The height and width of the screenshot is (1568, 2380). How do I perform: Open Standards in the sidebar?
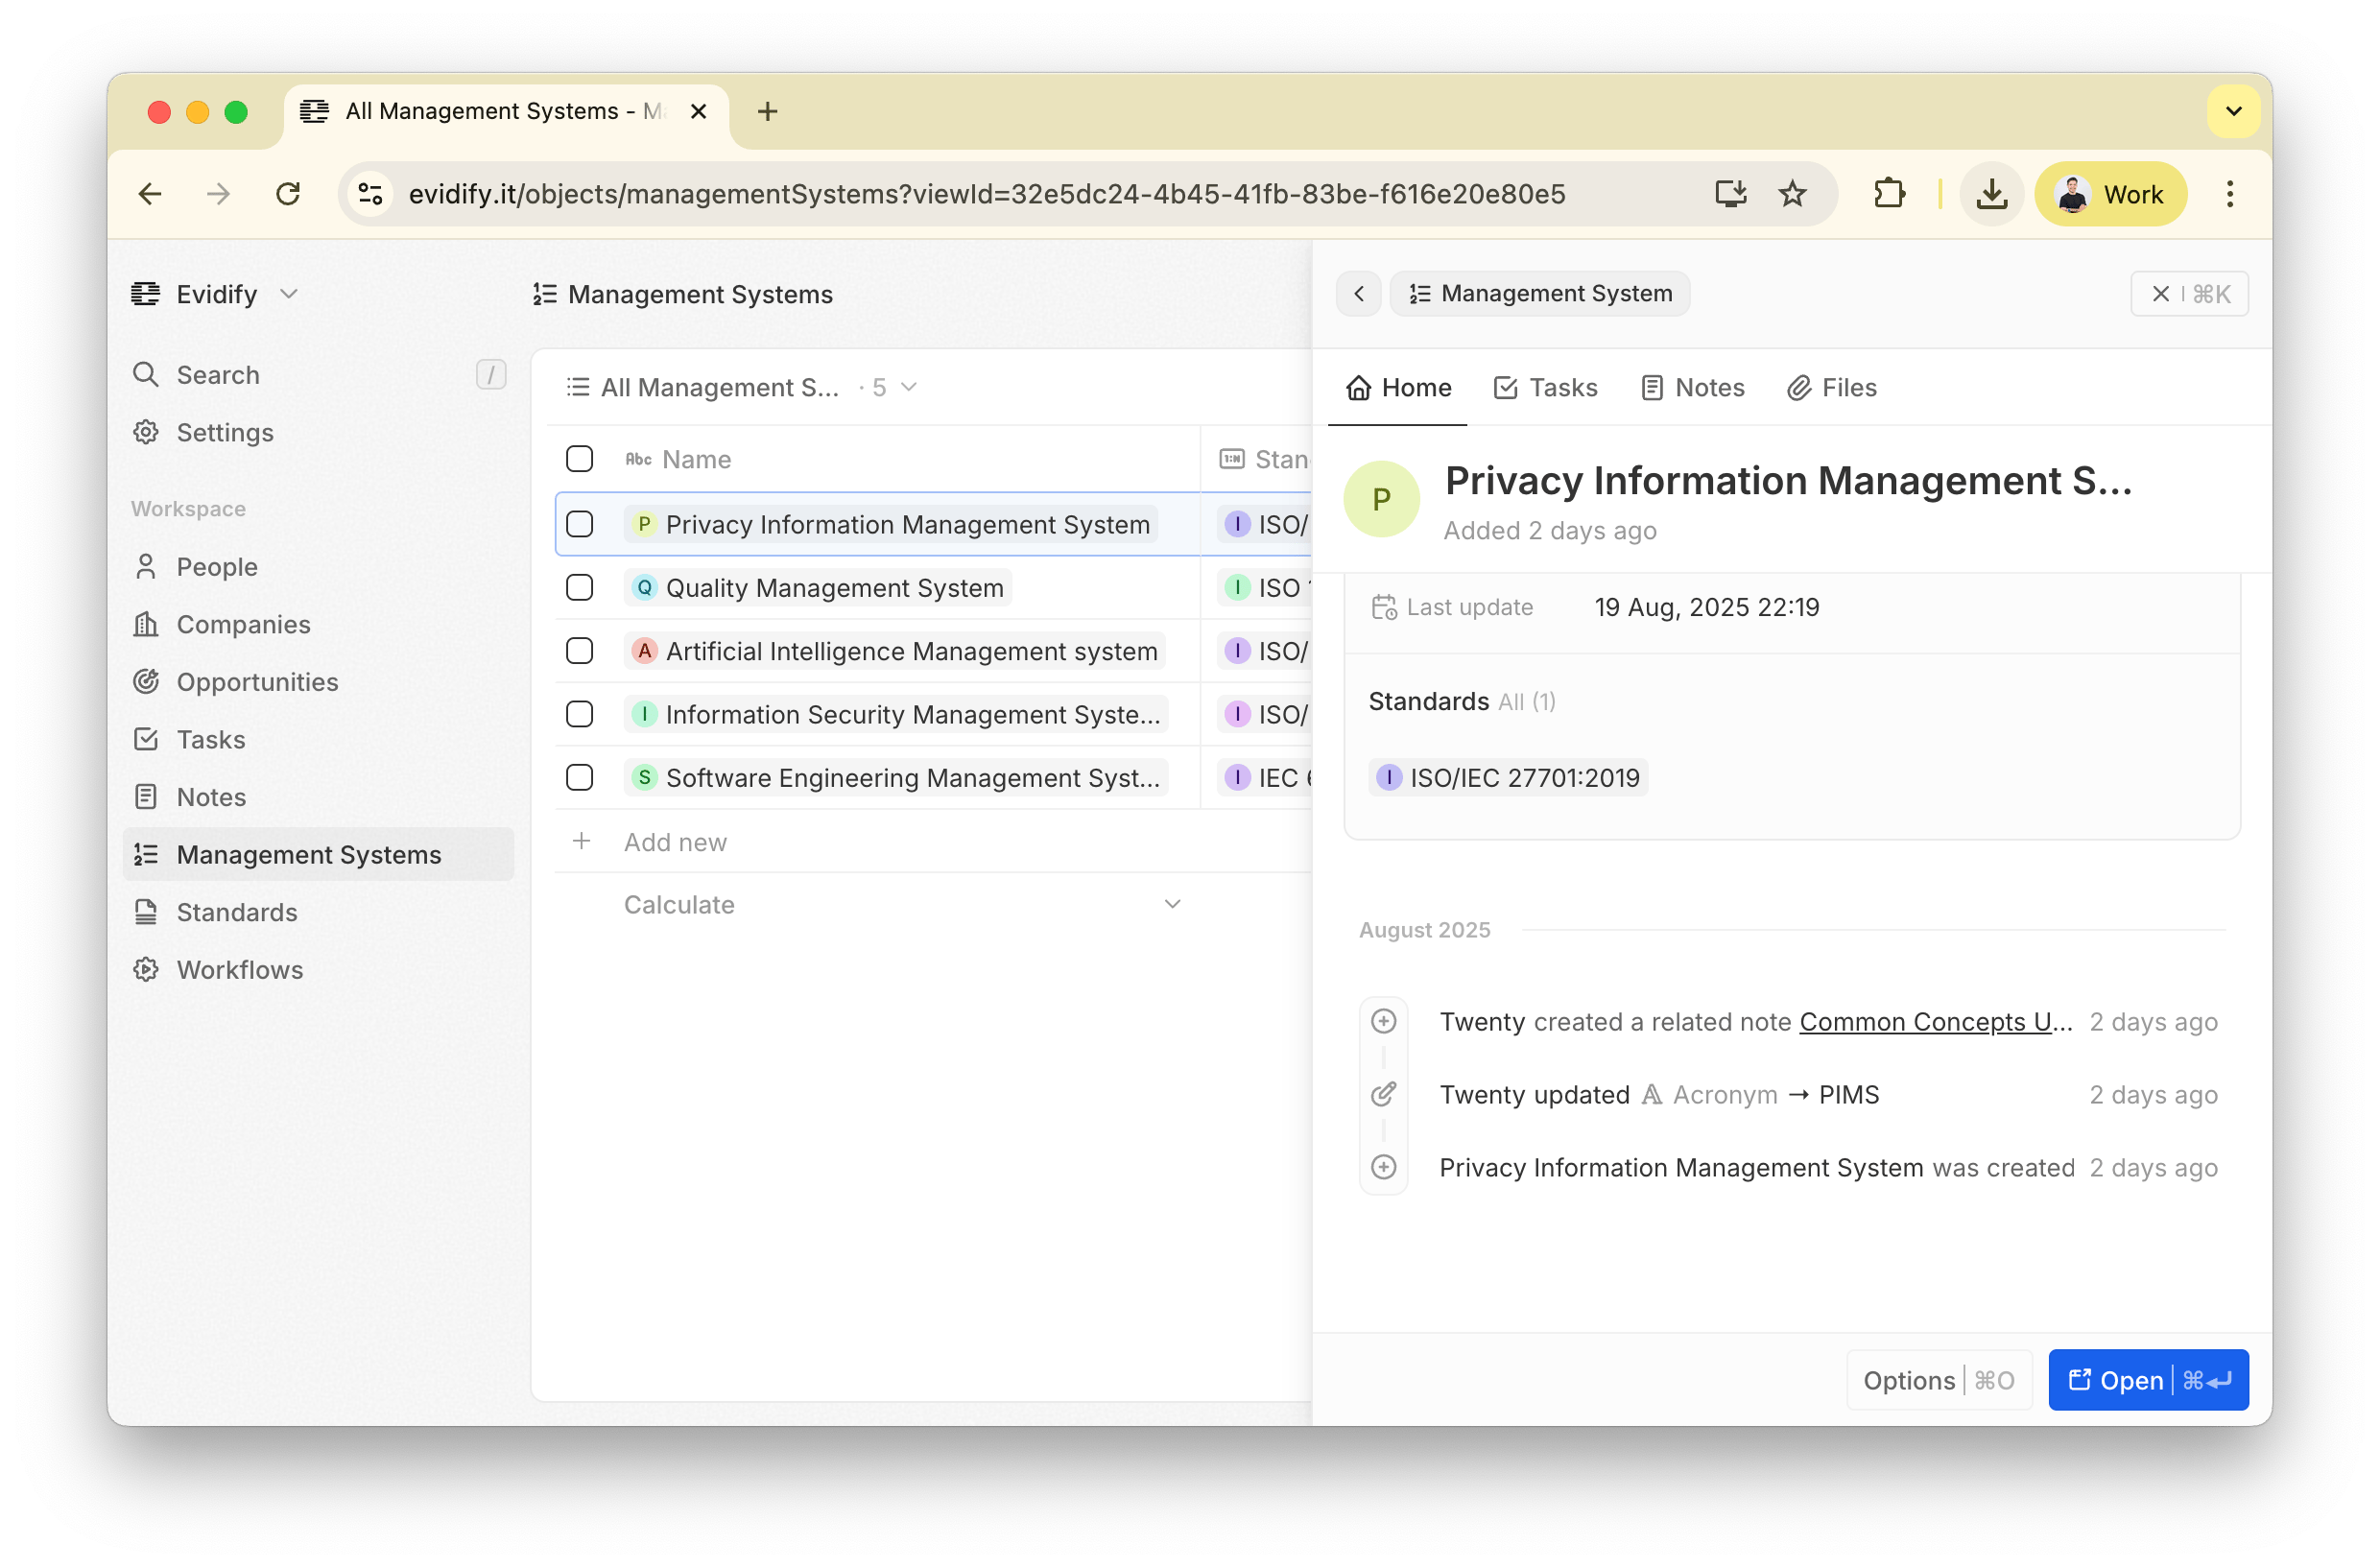(x=236, y=912)
